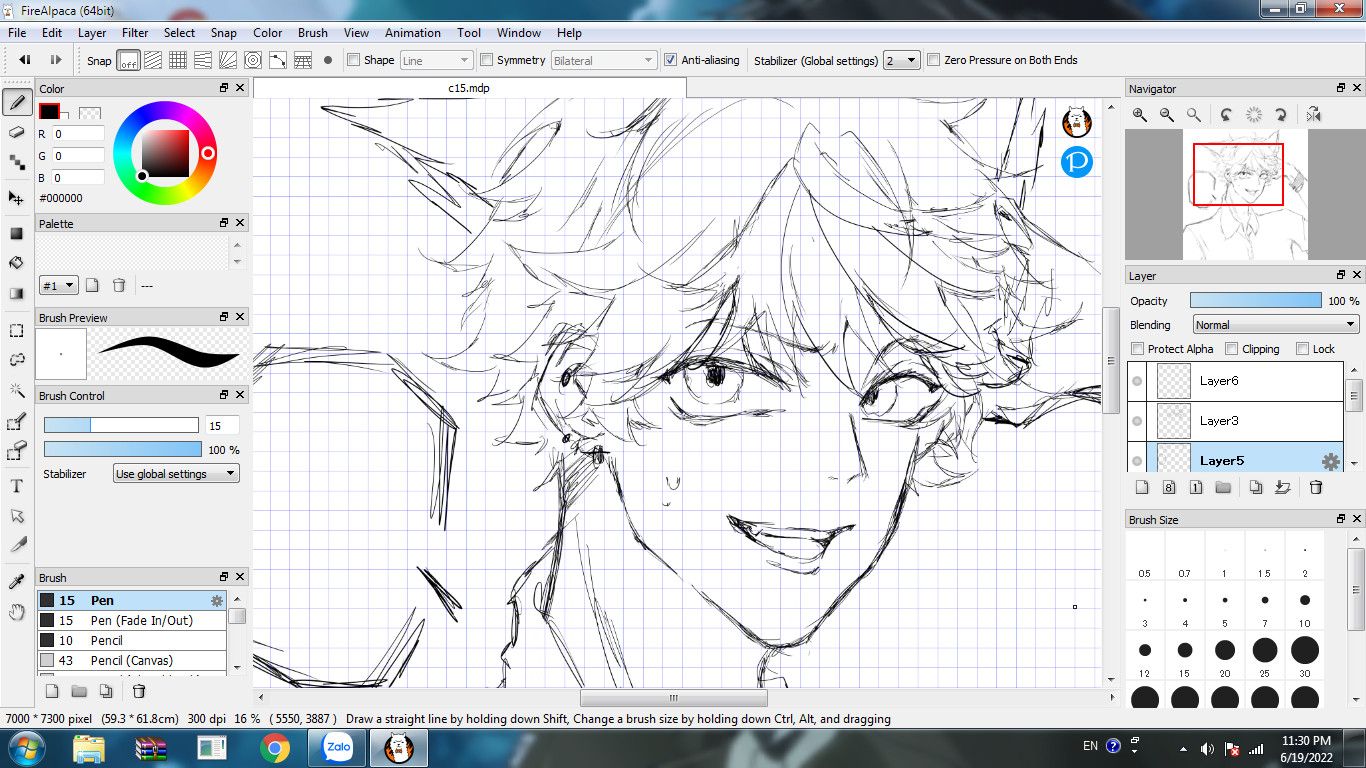The height and width of the screenshot is (768, 1366).
Task: Activate the Hand pan tool
Action: tap(16, 612)
